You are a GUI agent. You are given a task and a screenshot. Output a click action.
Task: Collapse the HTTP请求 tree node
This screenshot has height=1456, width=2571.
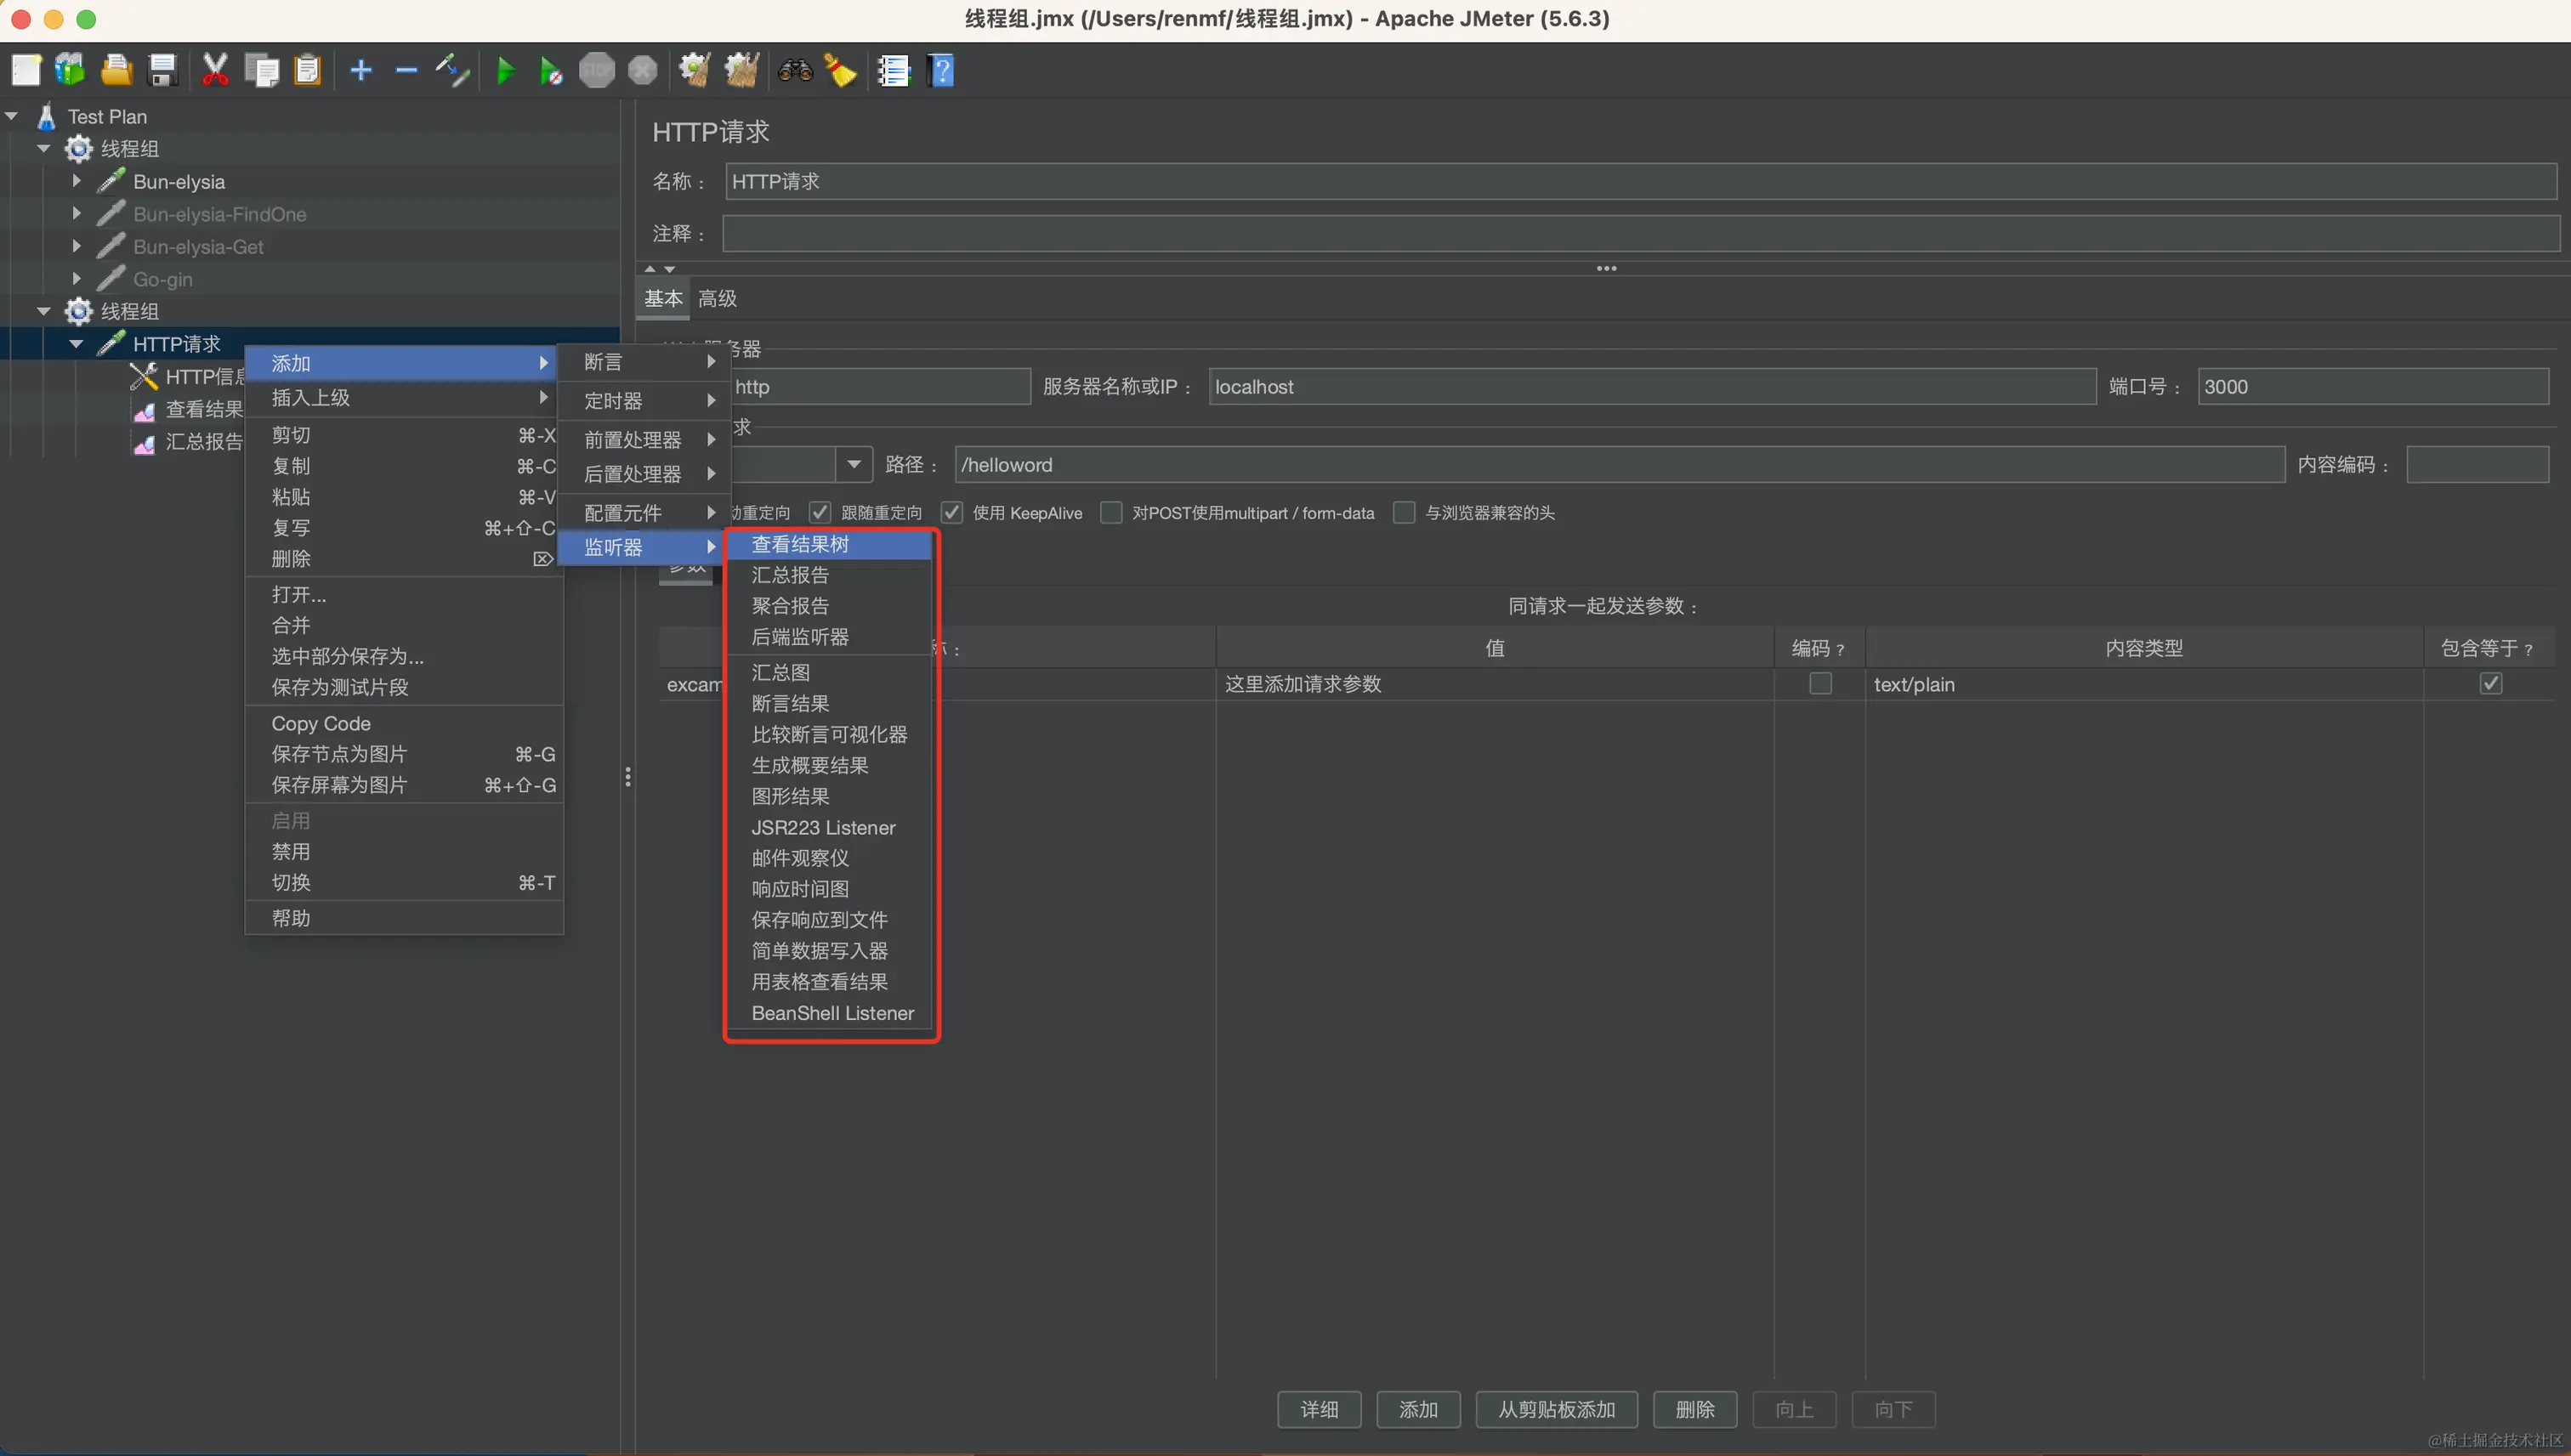click(77, 344)
